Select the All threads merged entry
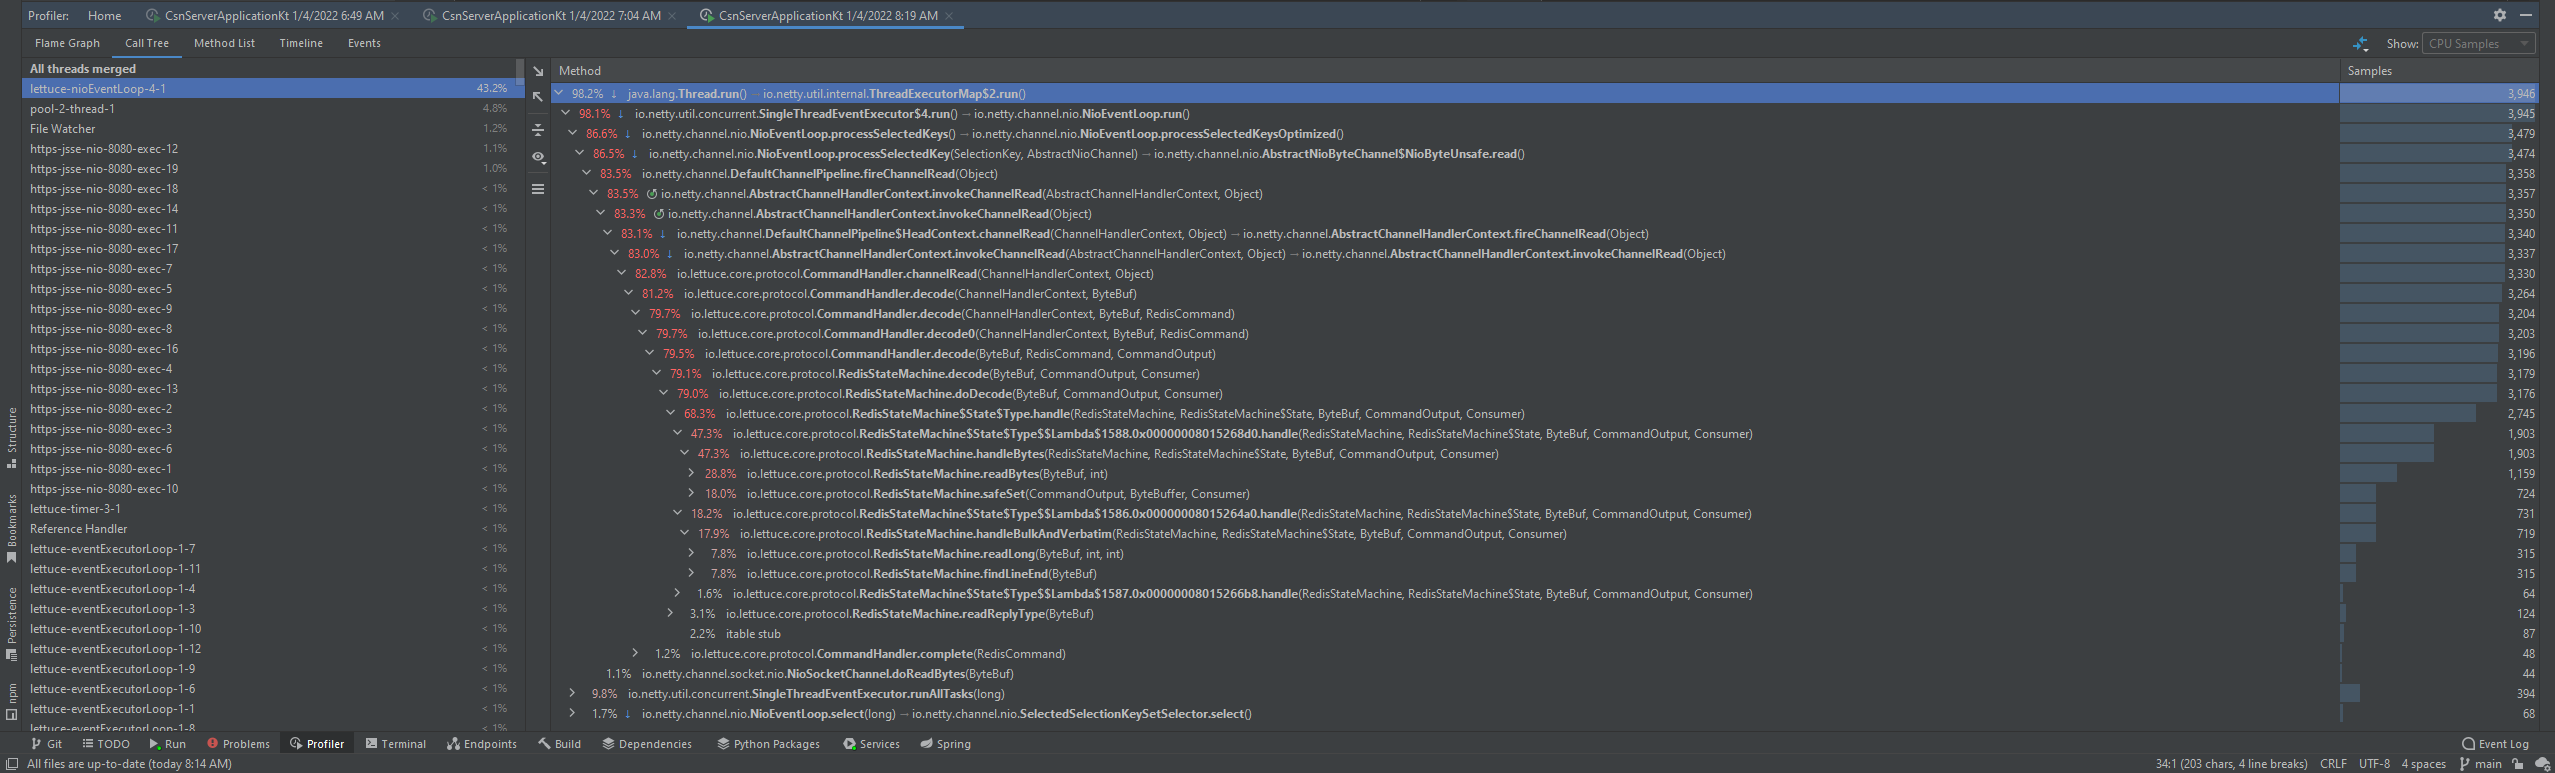This screenshot has width=2555, height=773. 268,69
